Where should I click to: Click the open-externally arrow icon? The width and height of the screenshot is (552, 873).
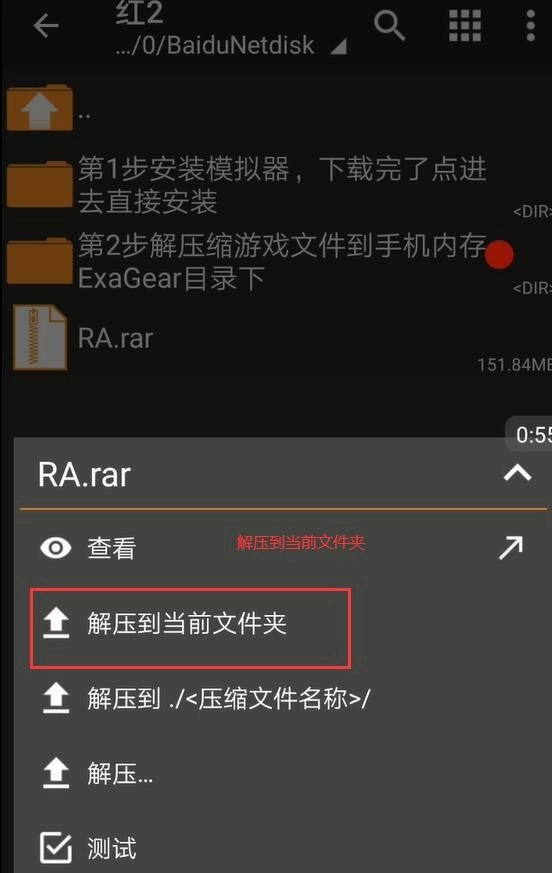(511, 547)
